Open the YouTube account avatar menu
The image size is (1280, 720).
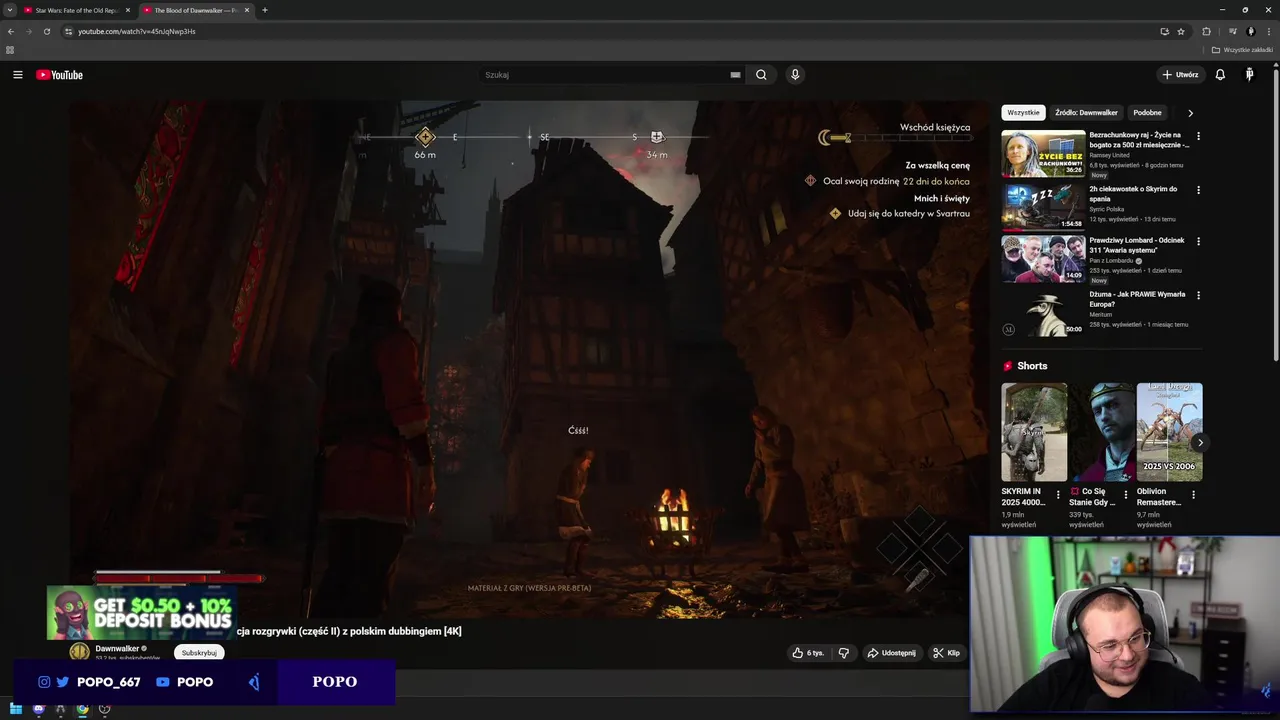tap(1249, 75)
